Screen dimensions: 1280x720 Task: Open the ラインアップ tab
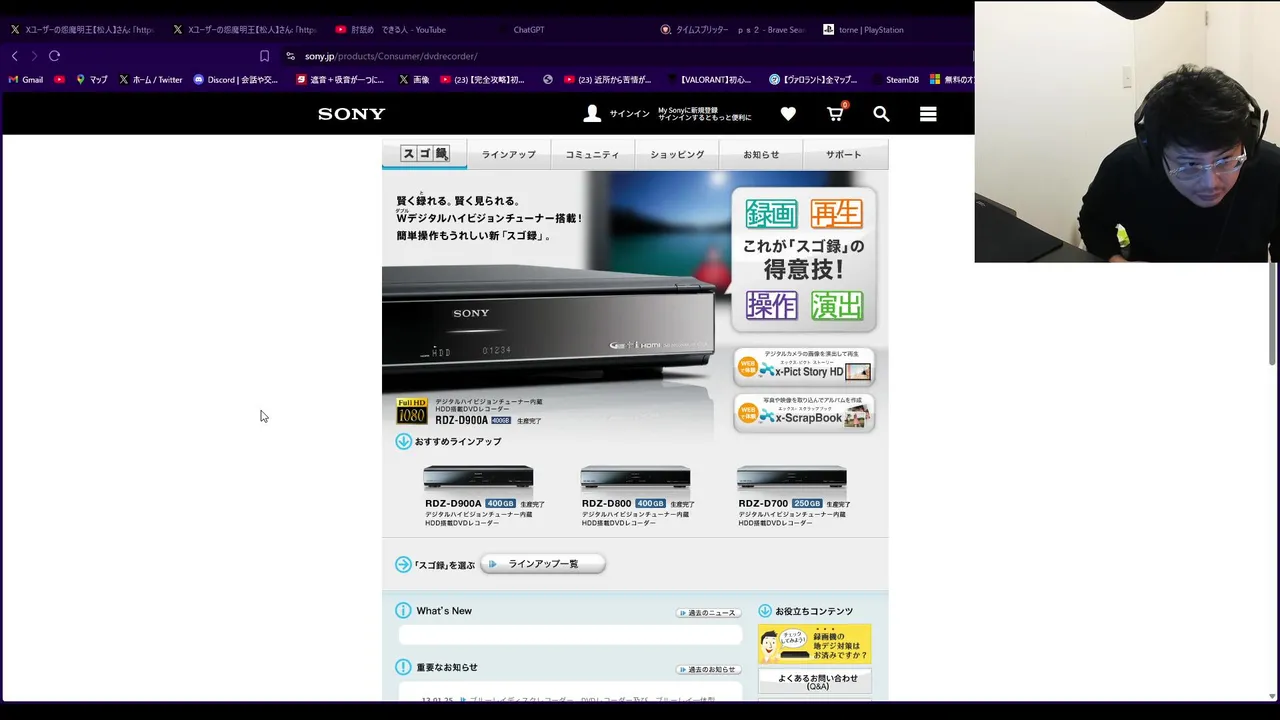(x=509, y=154)
